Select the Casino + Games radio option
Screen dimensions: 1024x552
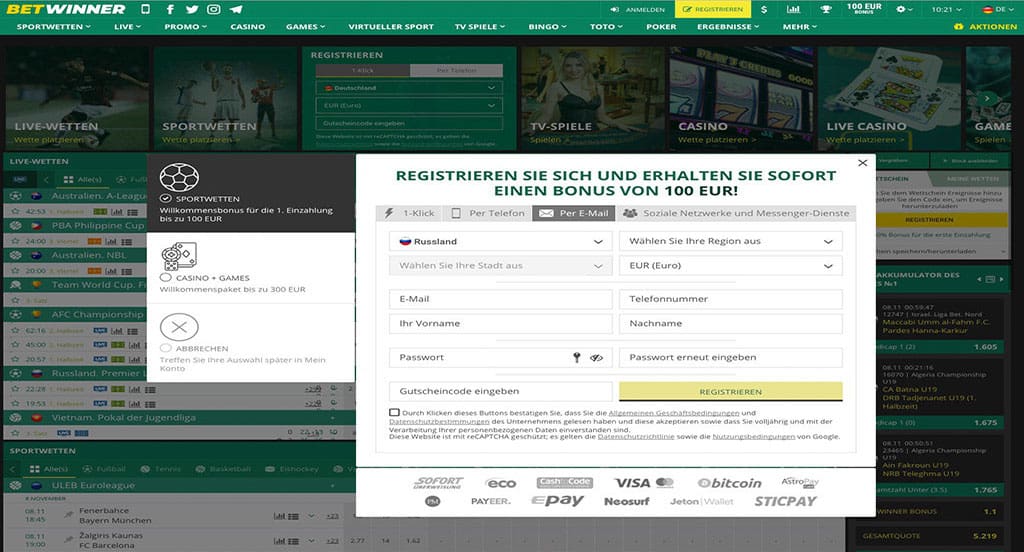(x=165, y=278)
